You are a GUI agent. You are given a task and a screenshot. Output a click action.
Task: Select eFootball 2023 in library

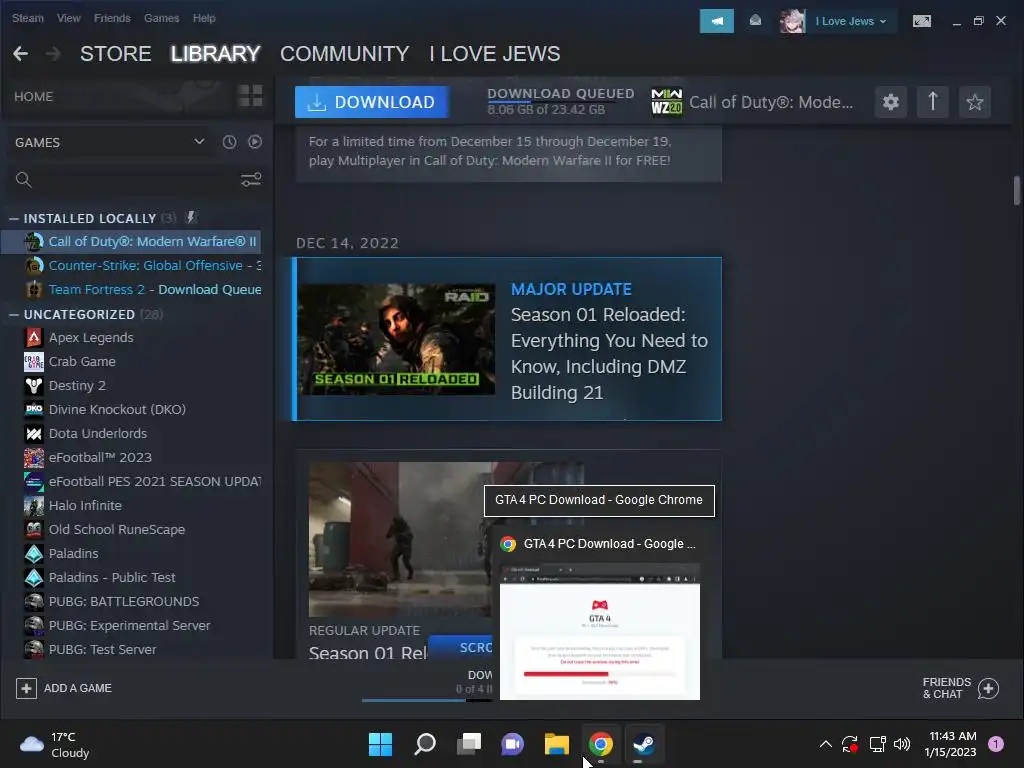click(131, 458)
